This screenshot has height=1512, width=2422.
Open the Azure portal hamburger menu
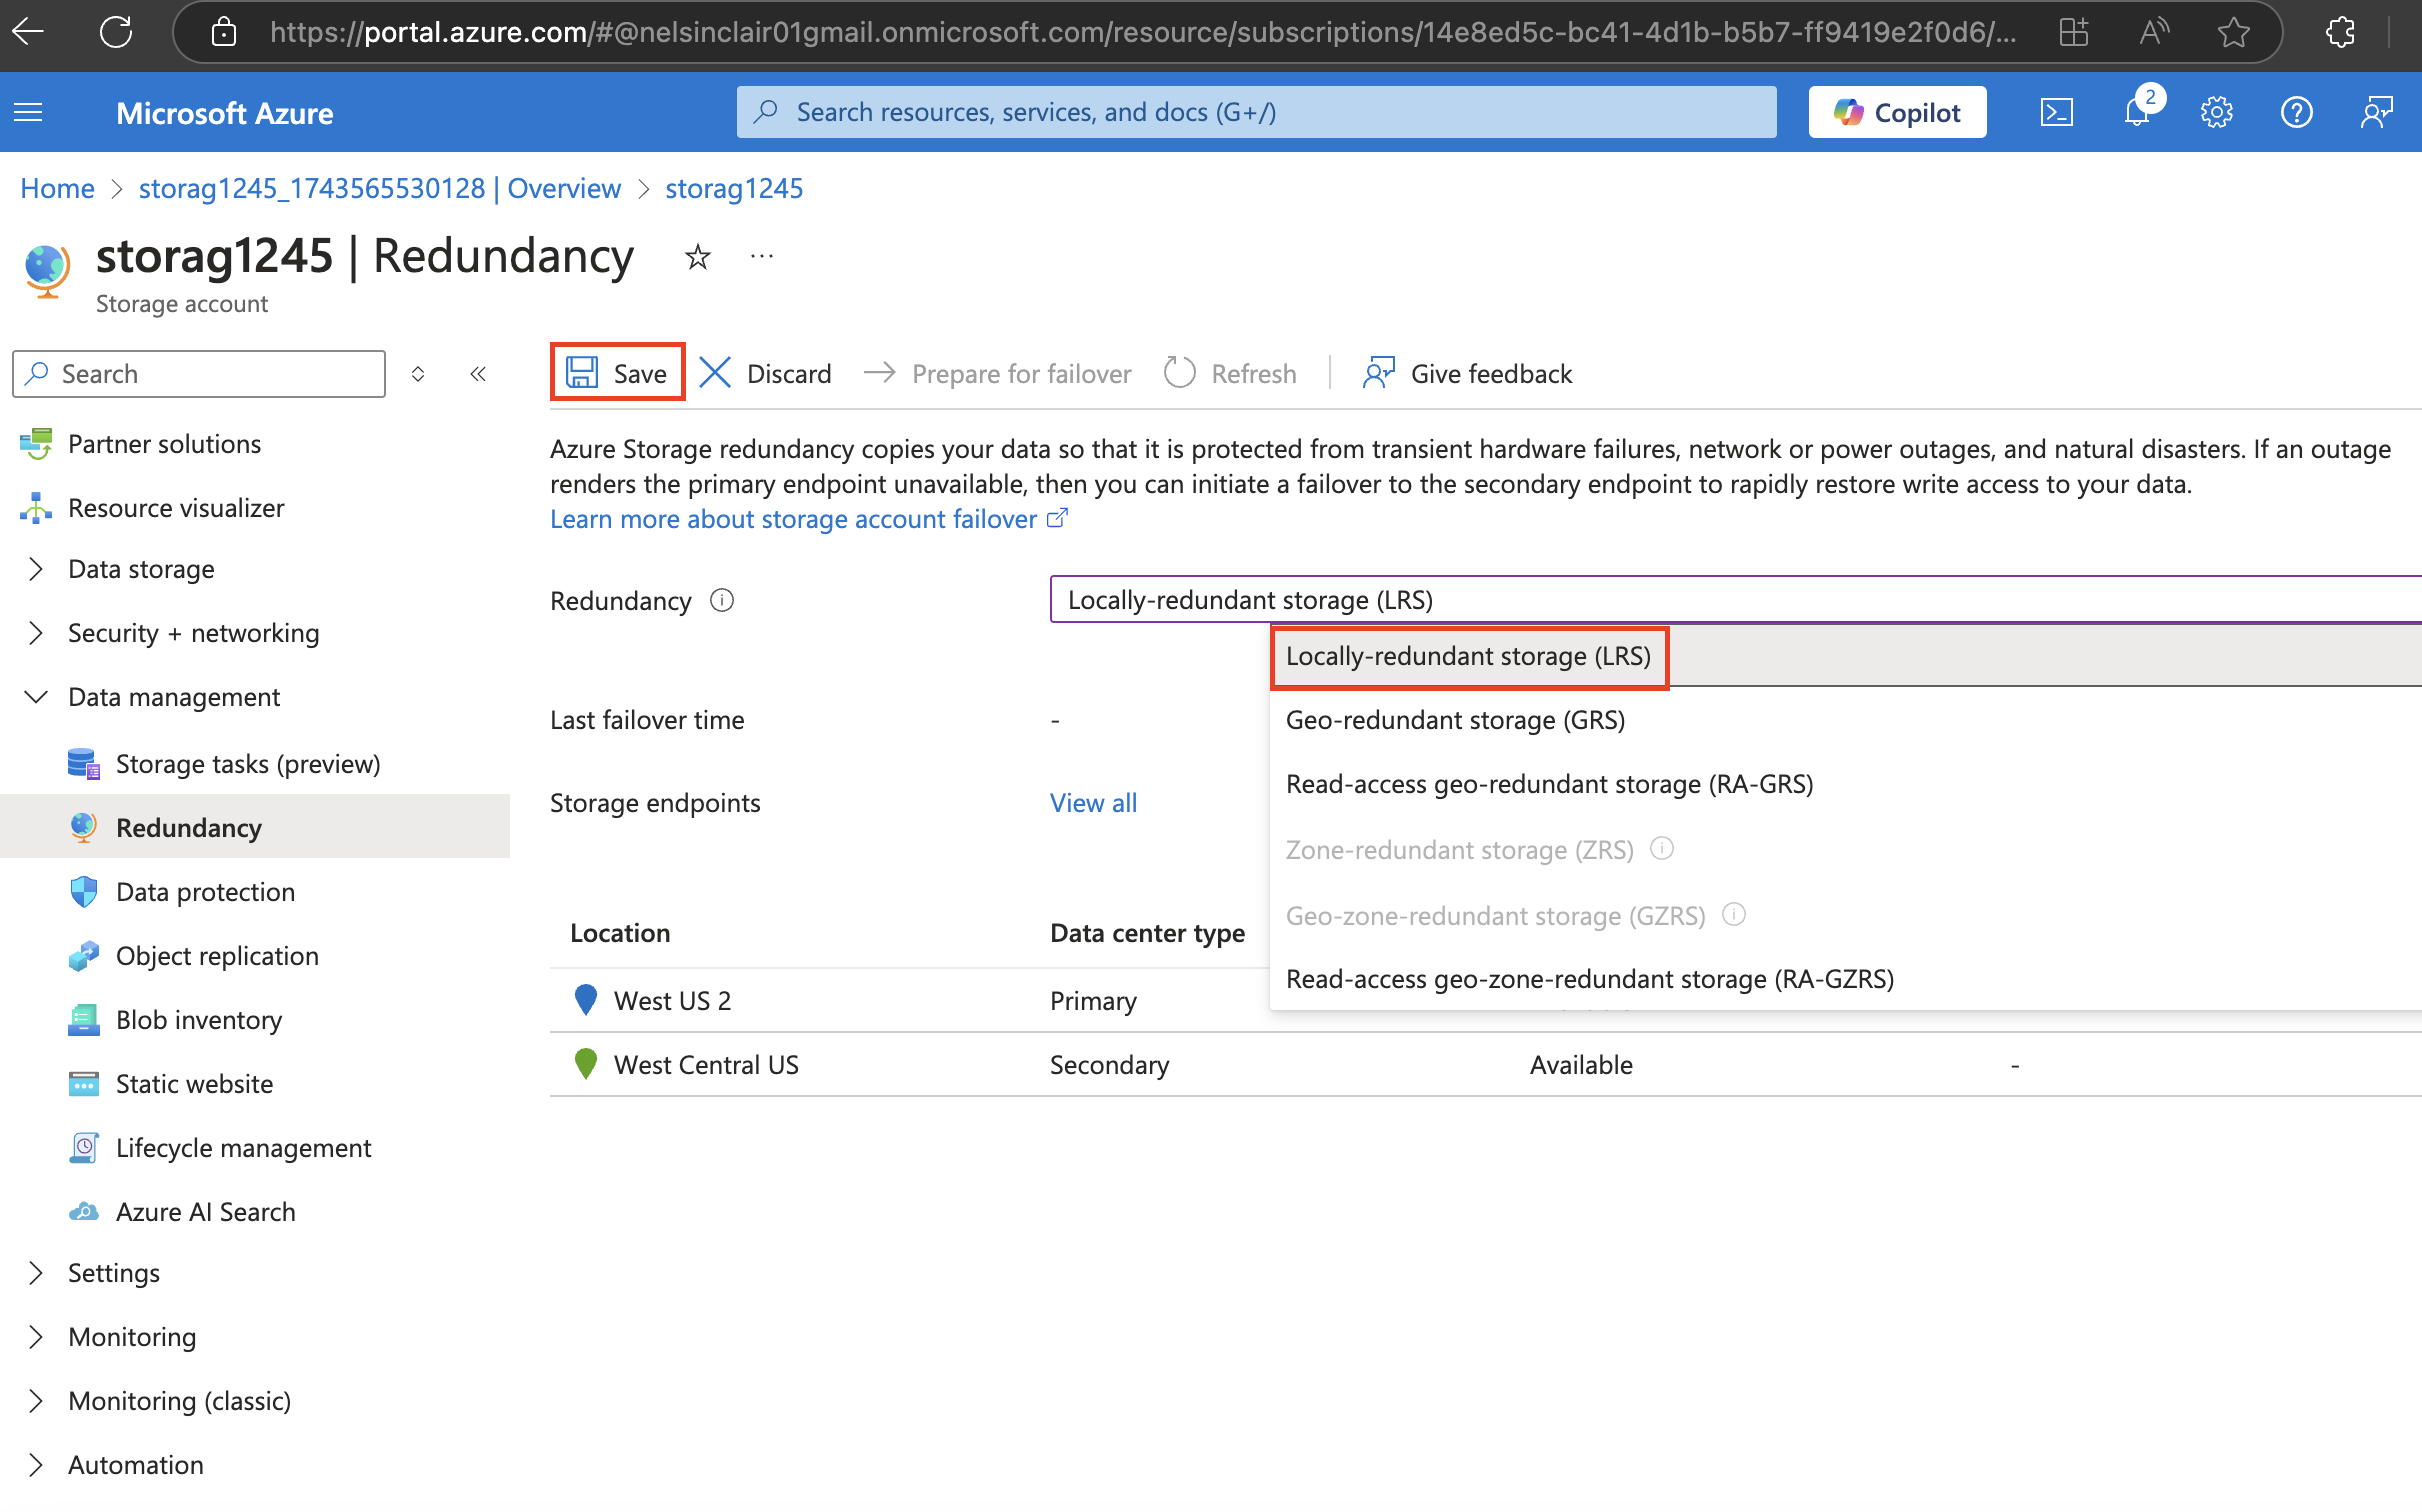tap(28, 112)
